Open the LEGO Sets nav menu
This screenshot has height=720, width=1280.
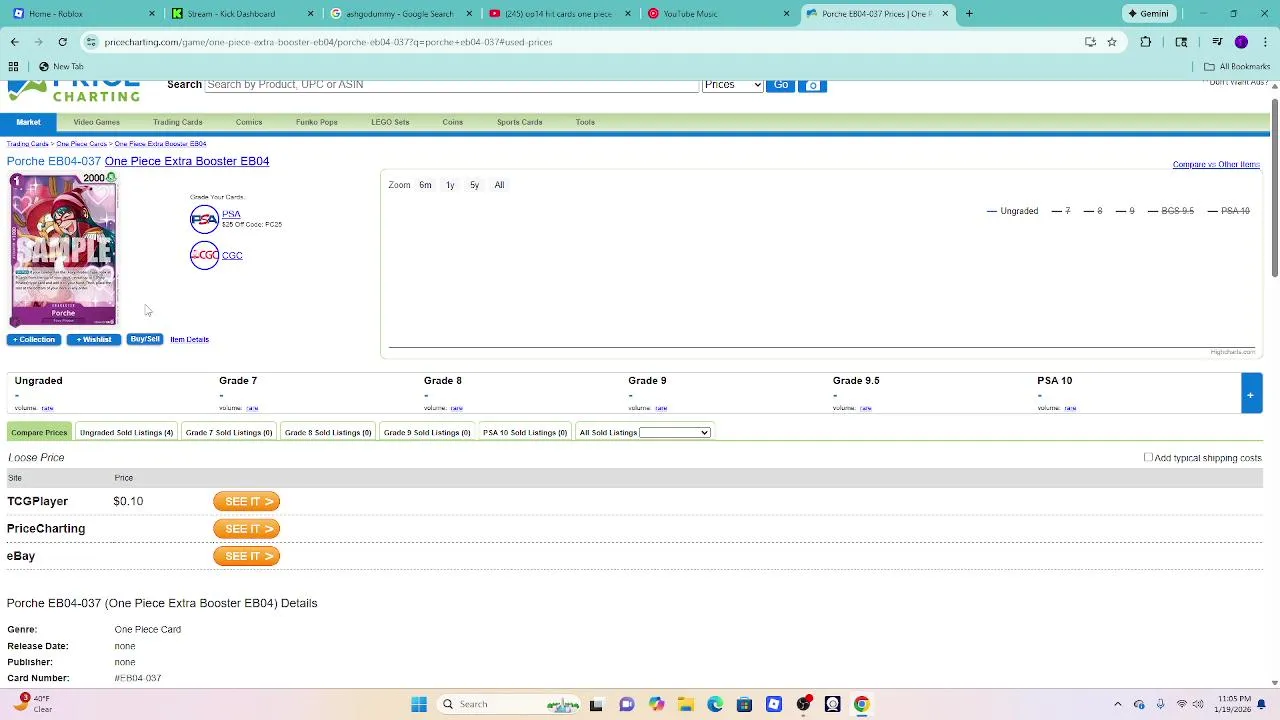tap(390, 122)
